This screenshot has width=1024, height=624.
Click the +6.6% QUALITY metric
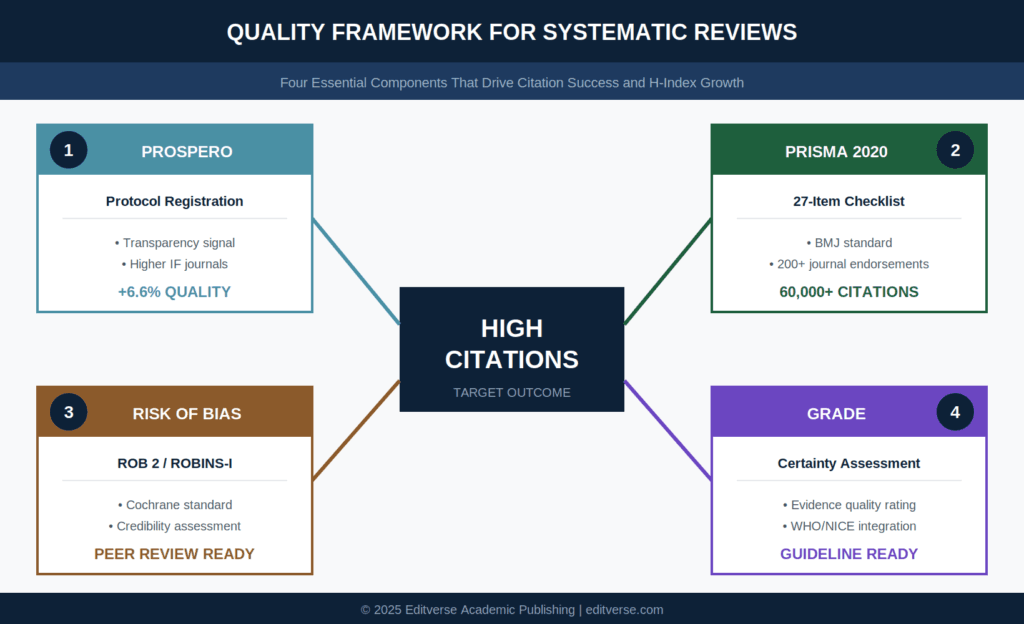point(173,291)
